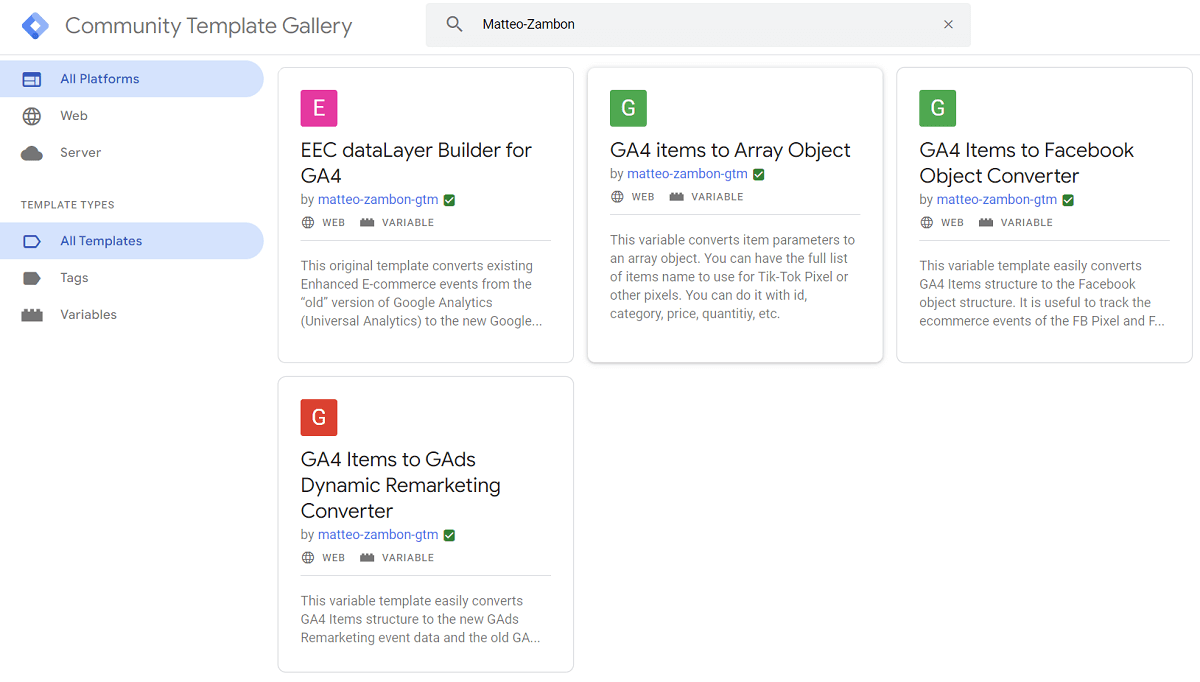The image size is (1200, 682).
Task: Click the Web globe icon in the sidebar
Action: (32, 116)
